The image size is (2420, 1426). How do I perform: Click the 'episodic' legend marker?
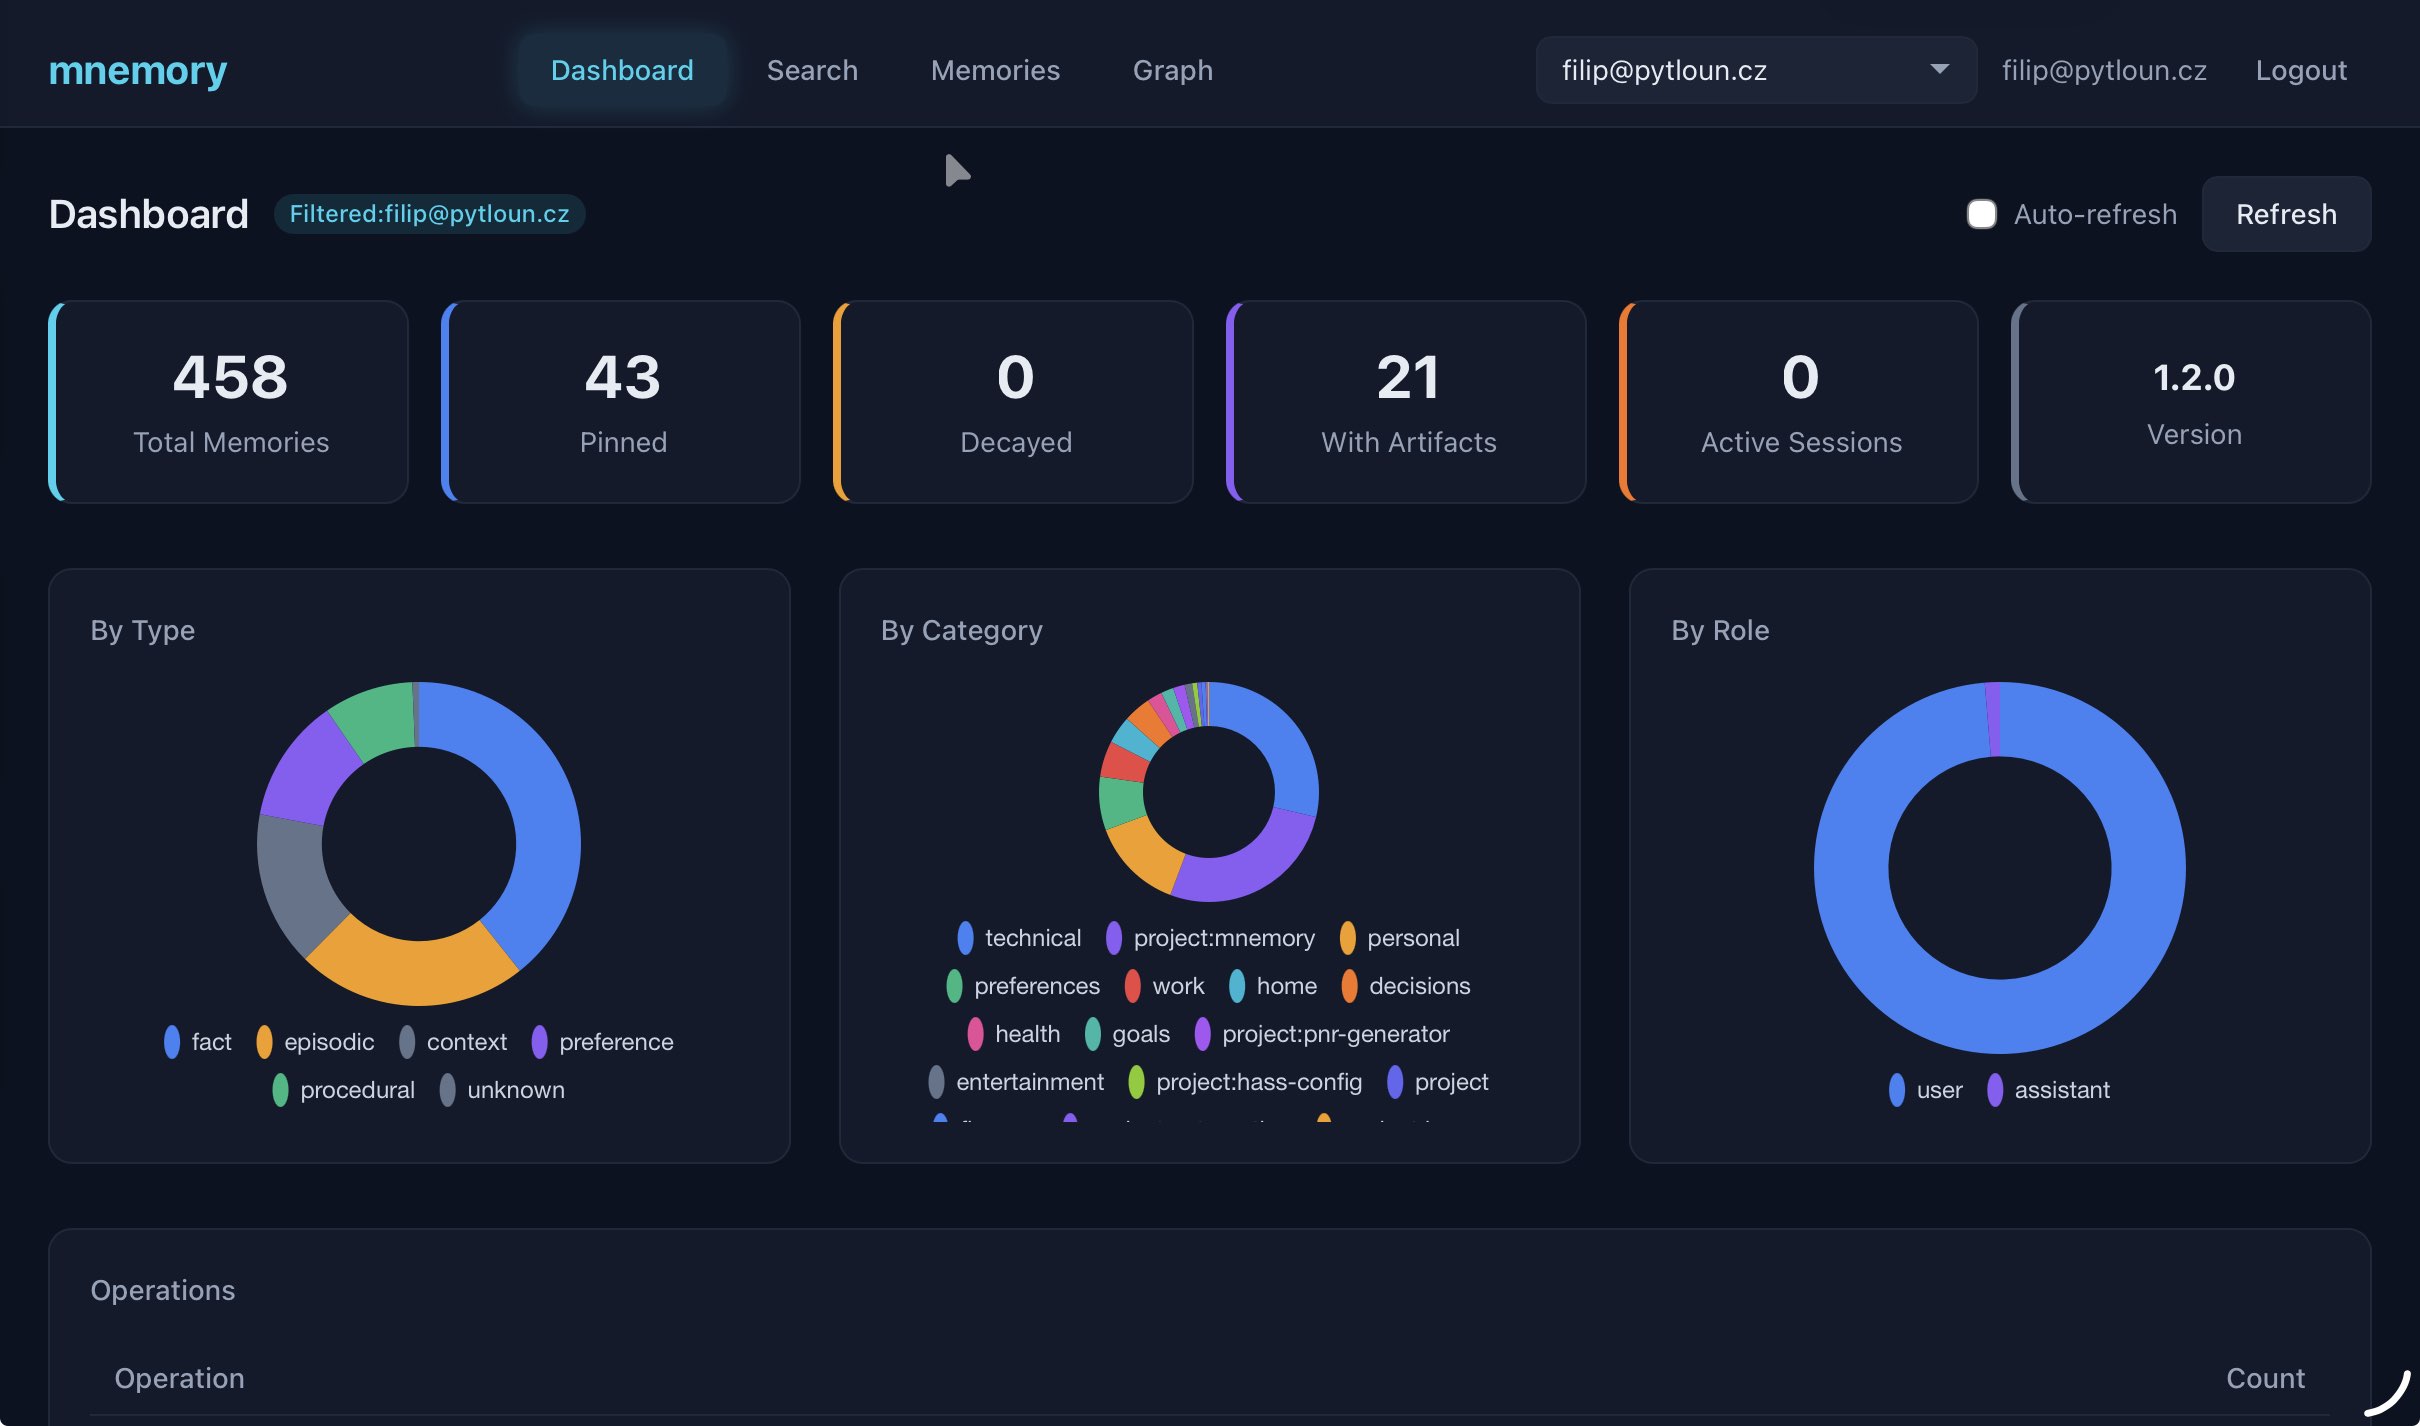[x=265, y=1041]
